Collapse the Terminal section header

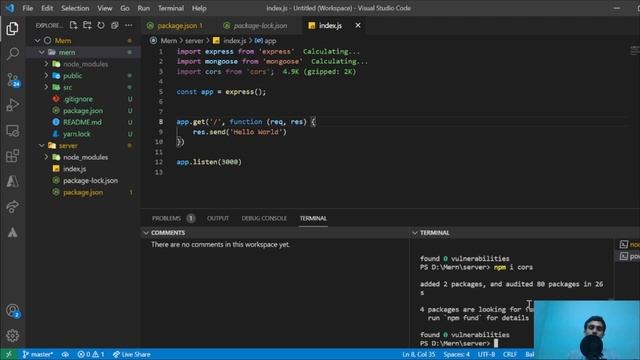(x=415, y=233)
